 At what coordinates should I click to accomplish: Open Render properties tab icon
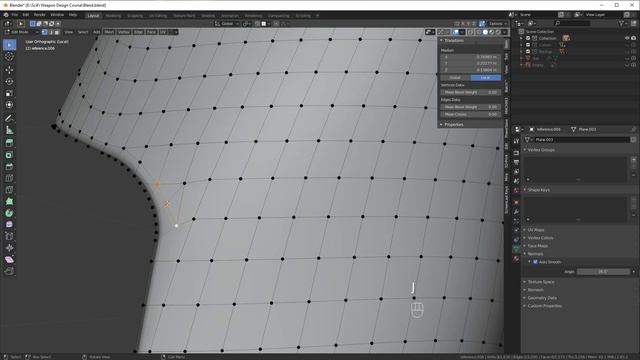(x=516, y=153)
